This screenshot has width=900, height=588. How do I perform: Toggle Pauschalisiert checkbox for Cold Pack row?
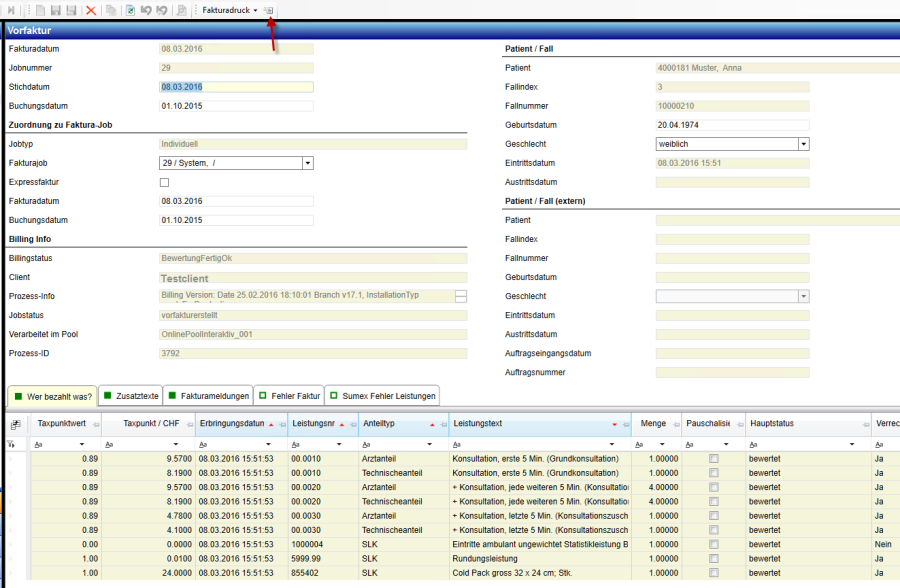[x=713, y=575]
